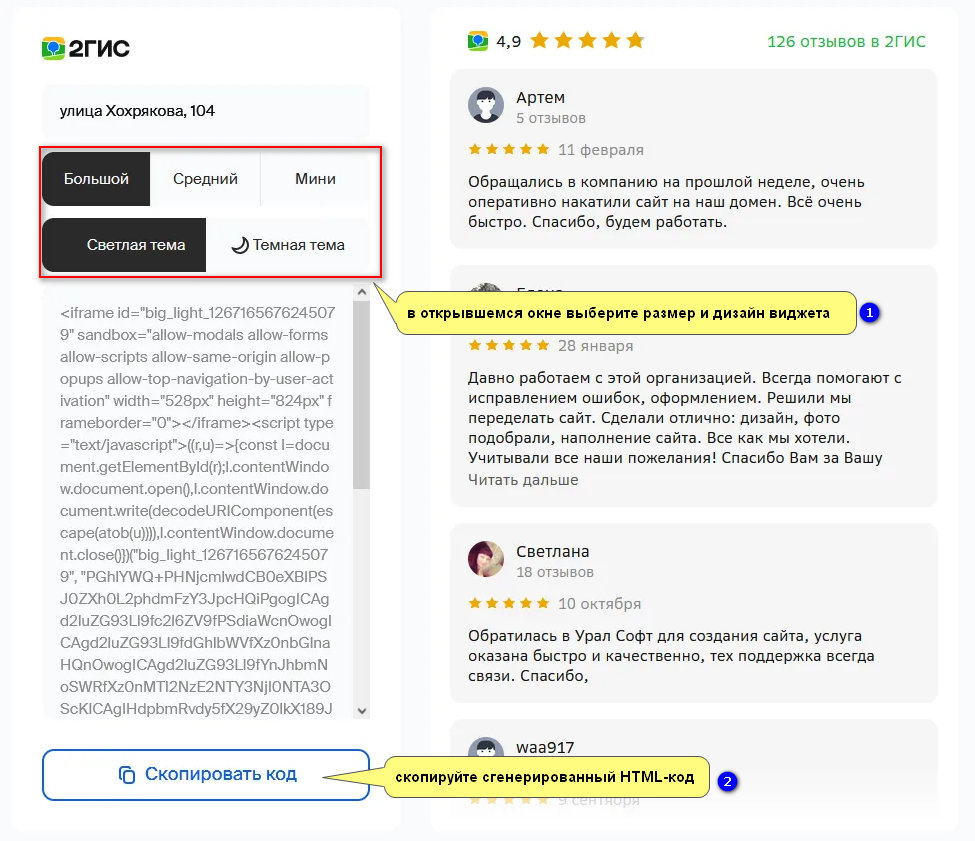Click the code box scrollbar thumb
Image resolution: width=975 pixels, height=841 pixels.
361,395
